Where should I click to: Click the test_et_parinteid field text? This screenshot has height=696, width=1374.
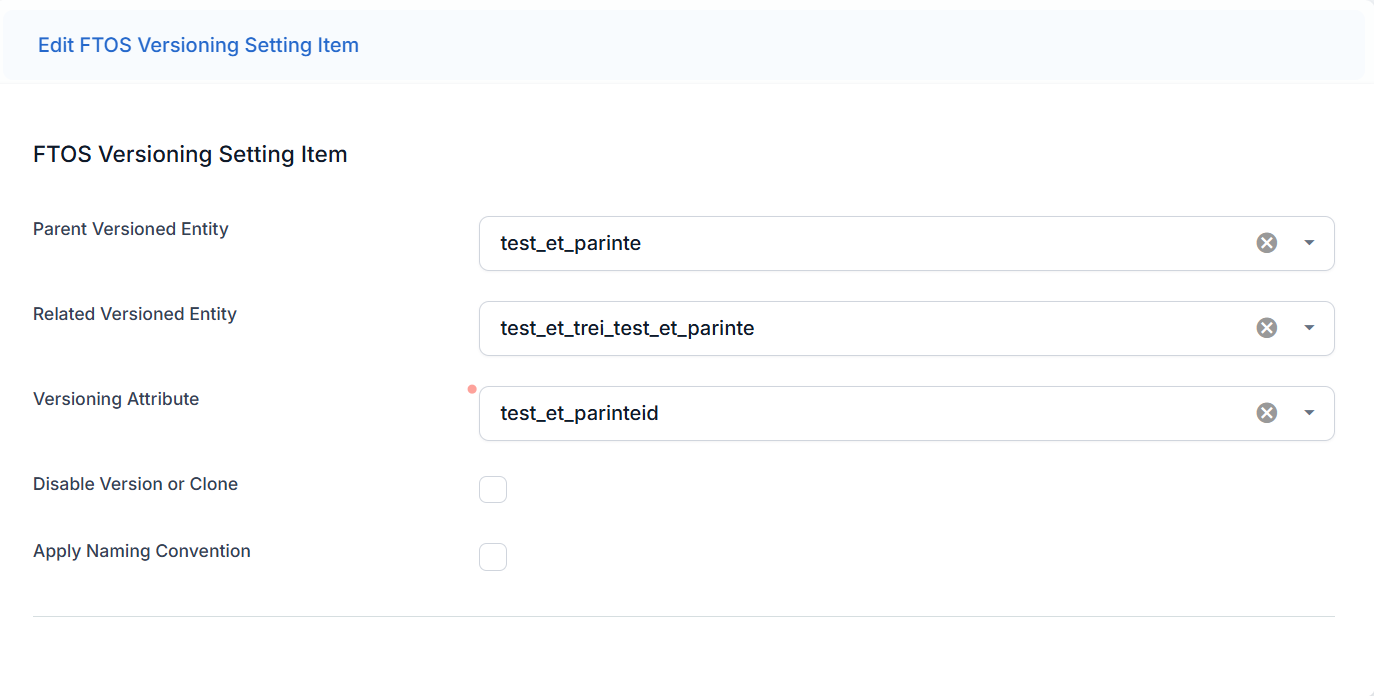click(579, 413)
